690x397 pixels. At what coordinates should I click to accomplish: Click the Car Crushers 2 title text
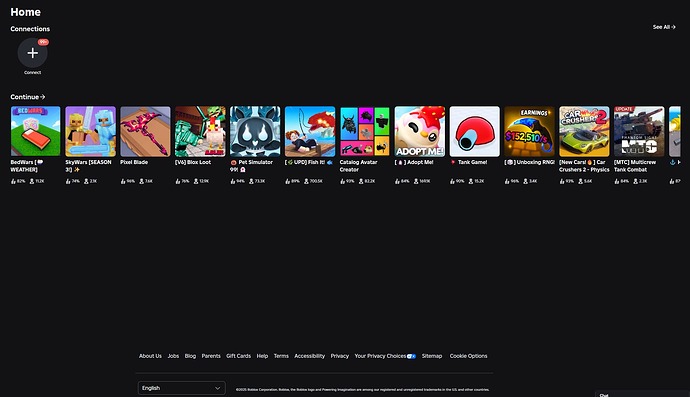click(x=584, y=166)
